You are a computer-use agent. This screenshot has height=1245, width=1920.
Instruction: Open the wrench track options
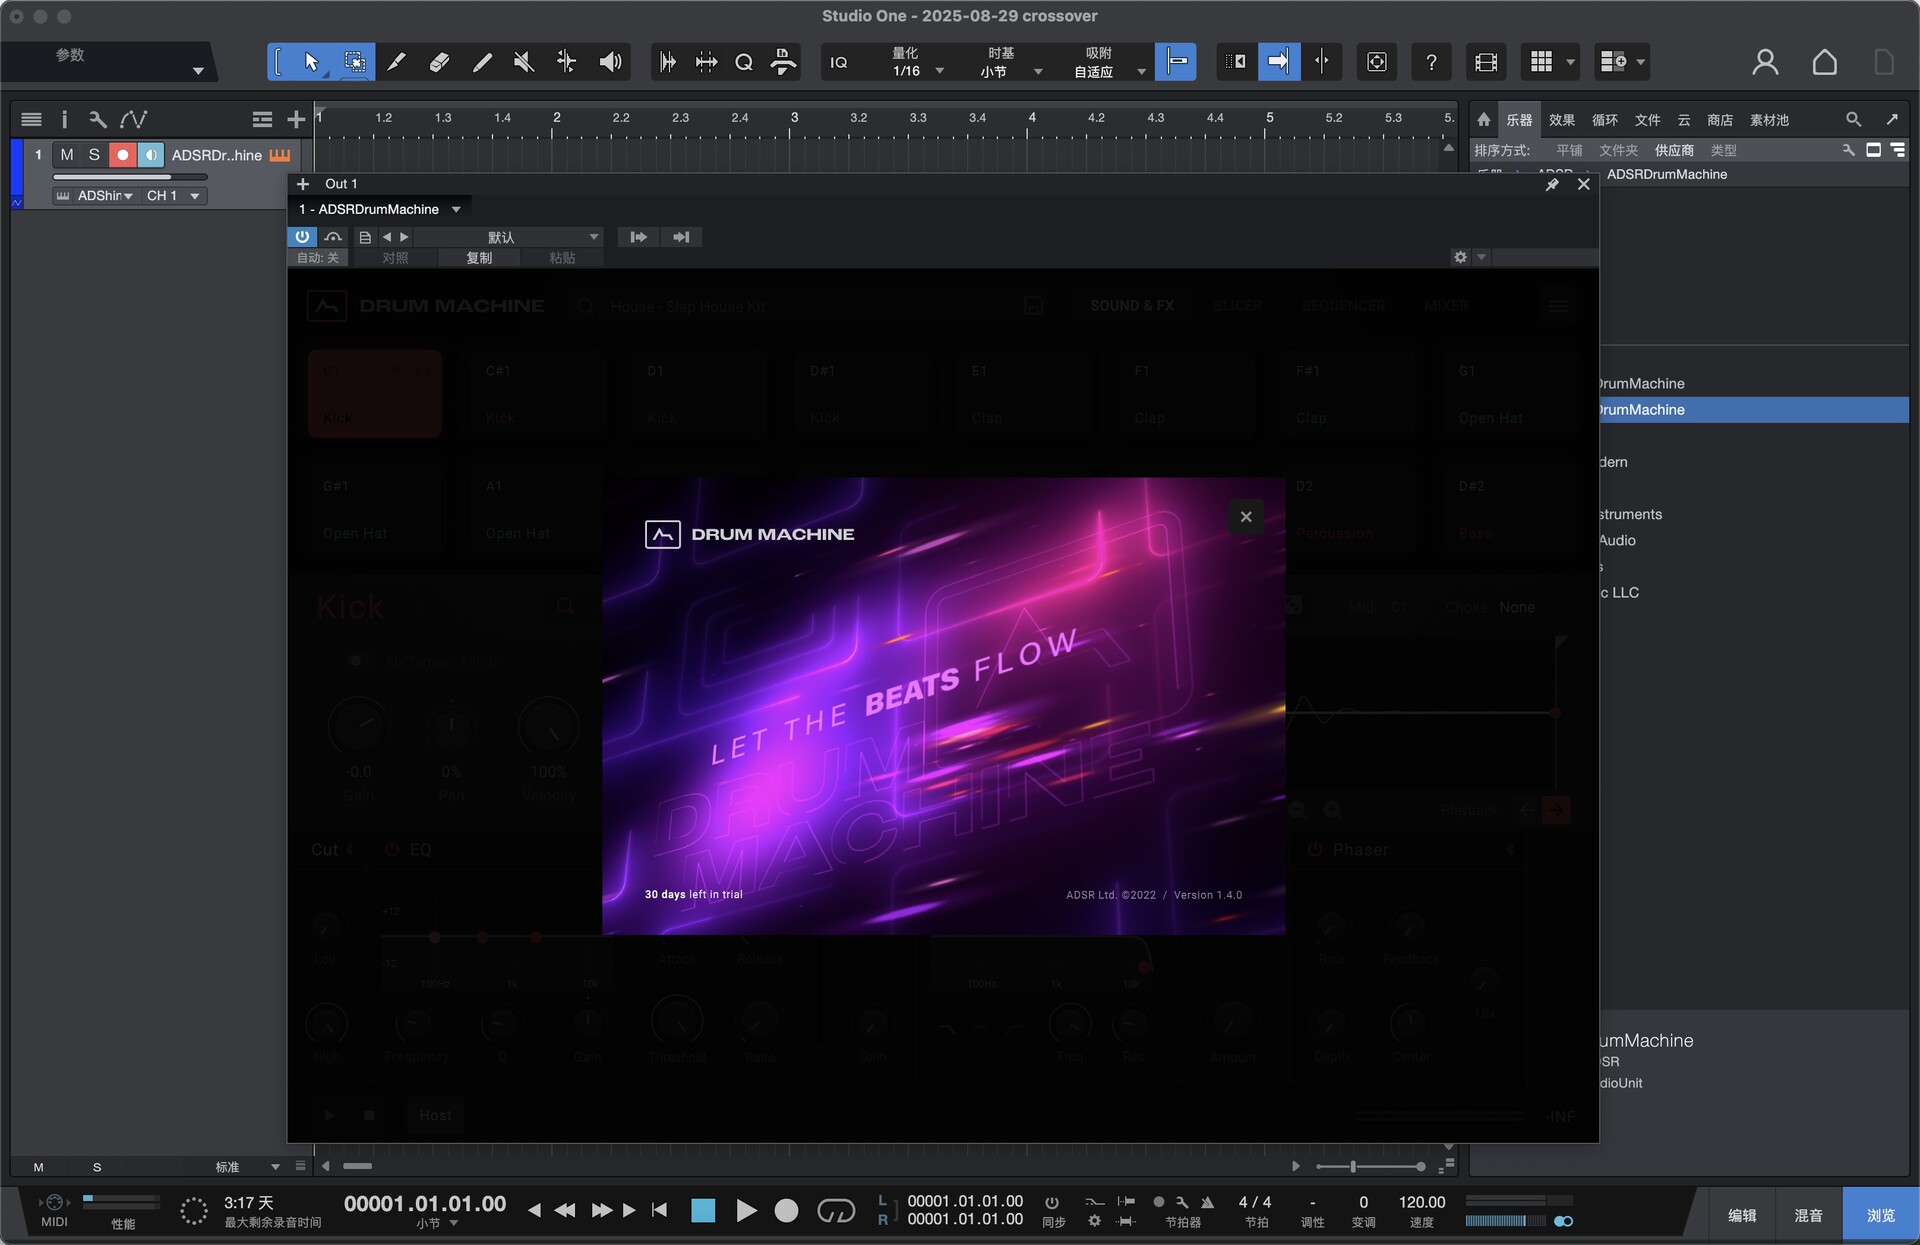pos(97,120)
